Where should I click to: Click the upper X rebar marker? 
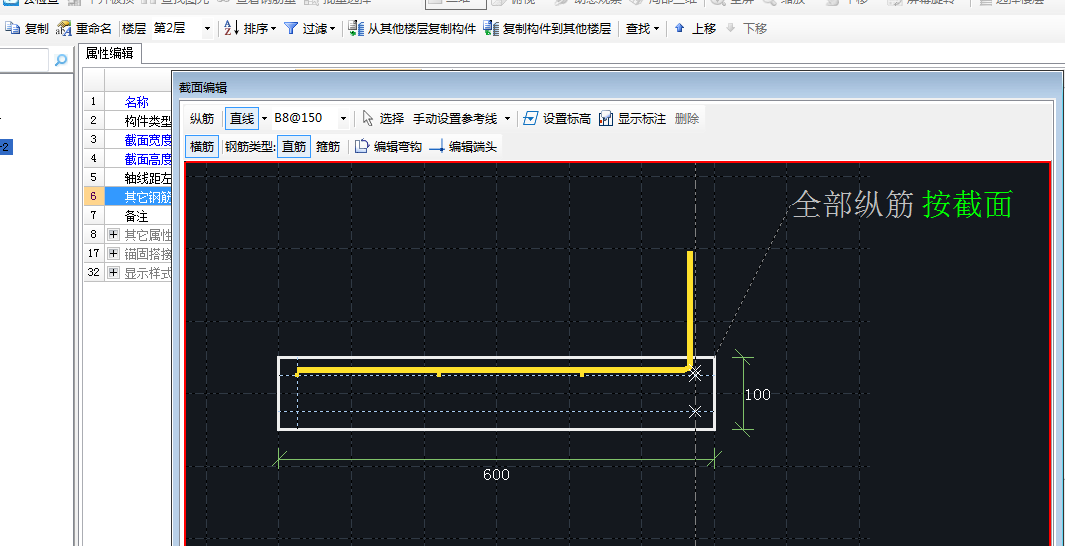[x=695, y=374]
